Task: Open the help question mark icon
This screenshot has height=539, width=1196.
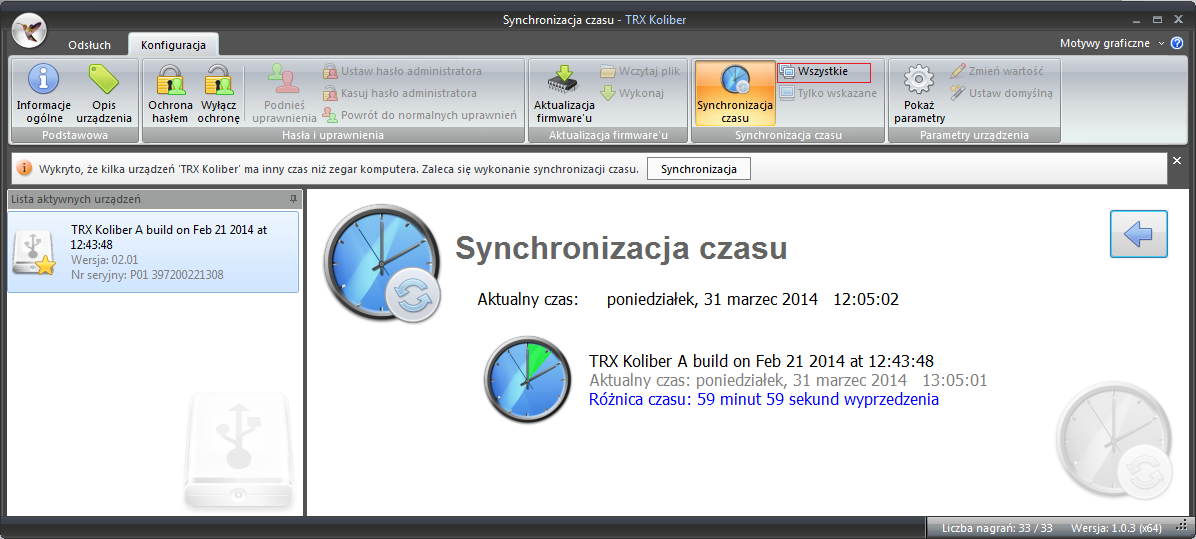Action: coord(1177,43)
